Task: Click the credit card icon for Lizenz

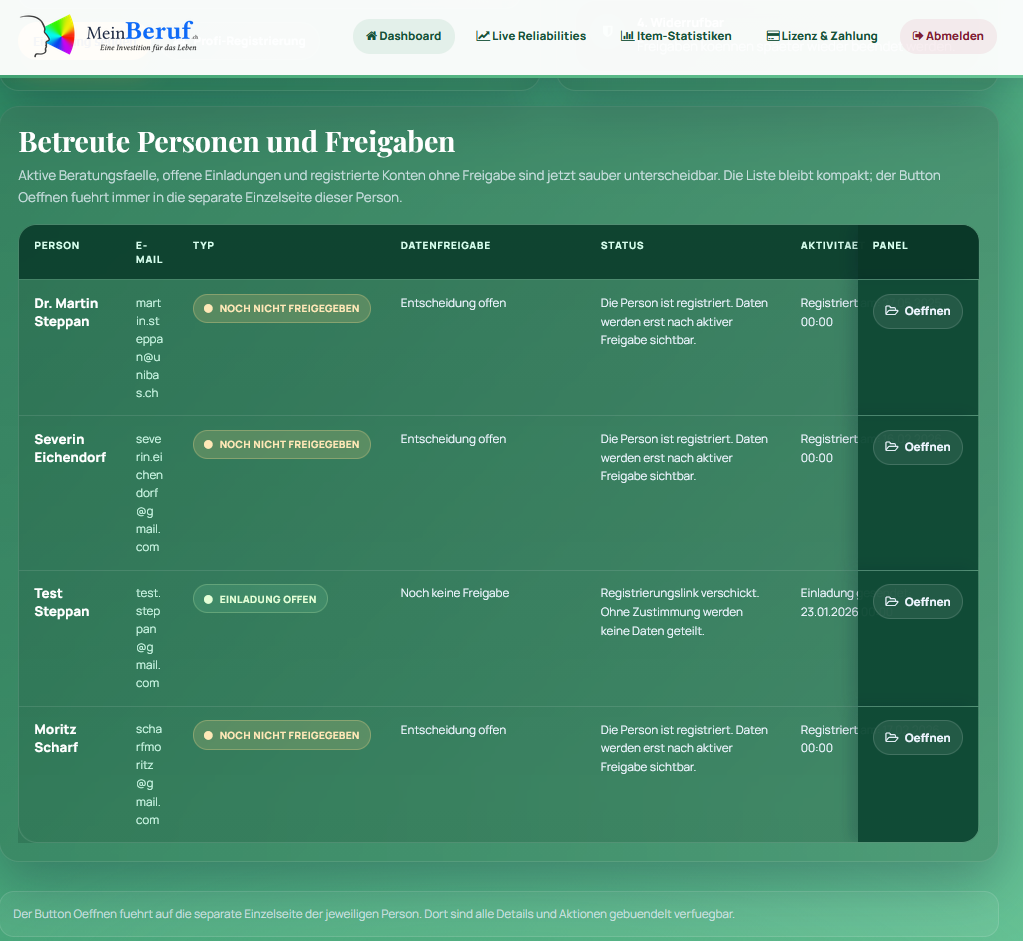Action: point(773,36)
